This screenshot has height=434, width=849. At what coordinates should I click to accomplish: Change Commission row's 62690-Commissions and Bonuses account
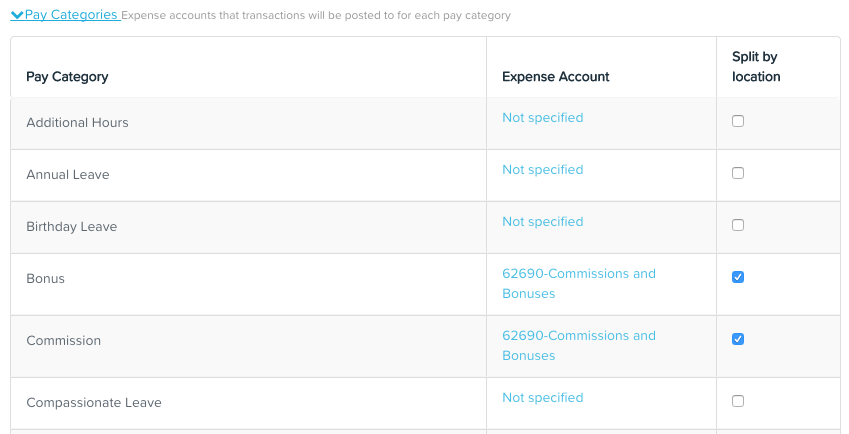tap(579, 345)
